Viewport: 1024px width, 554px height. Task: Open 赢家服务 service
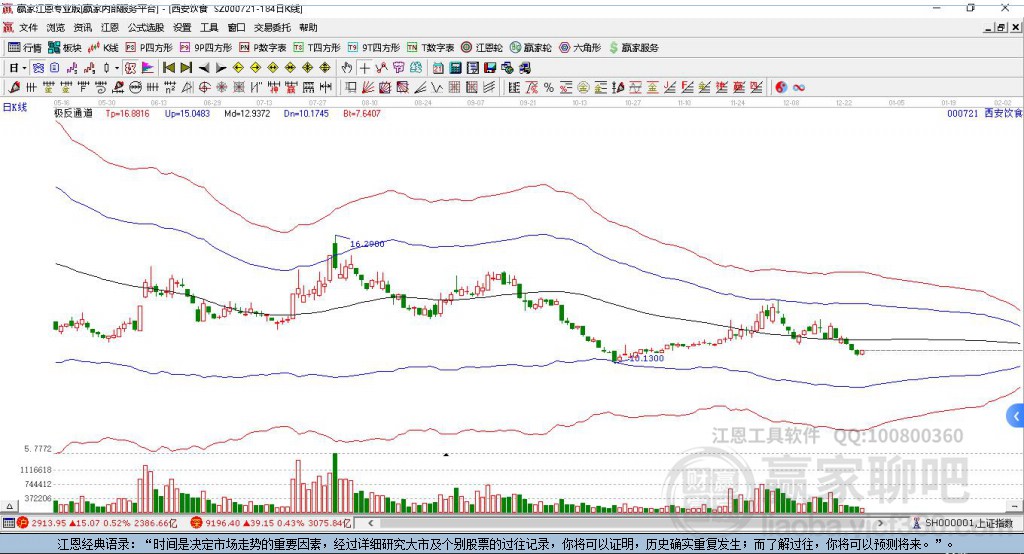pyautogui.click(x=634, y=48)
